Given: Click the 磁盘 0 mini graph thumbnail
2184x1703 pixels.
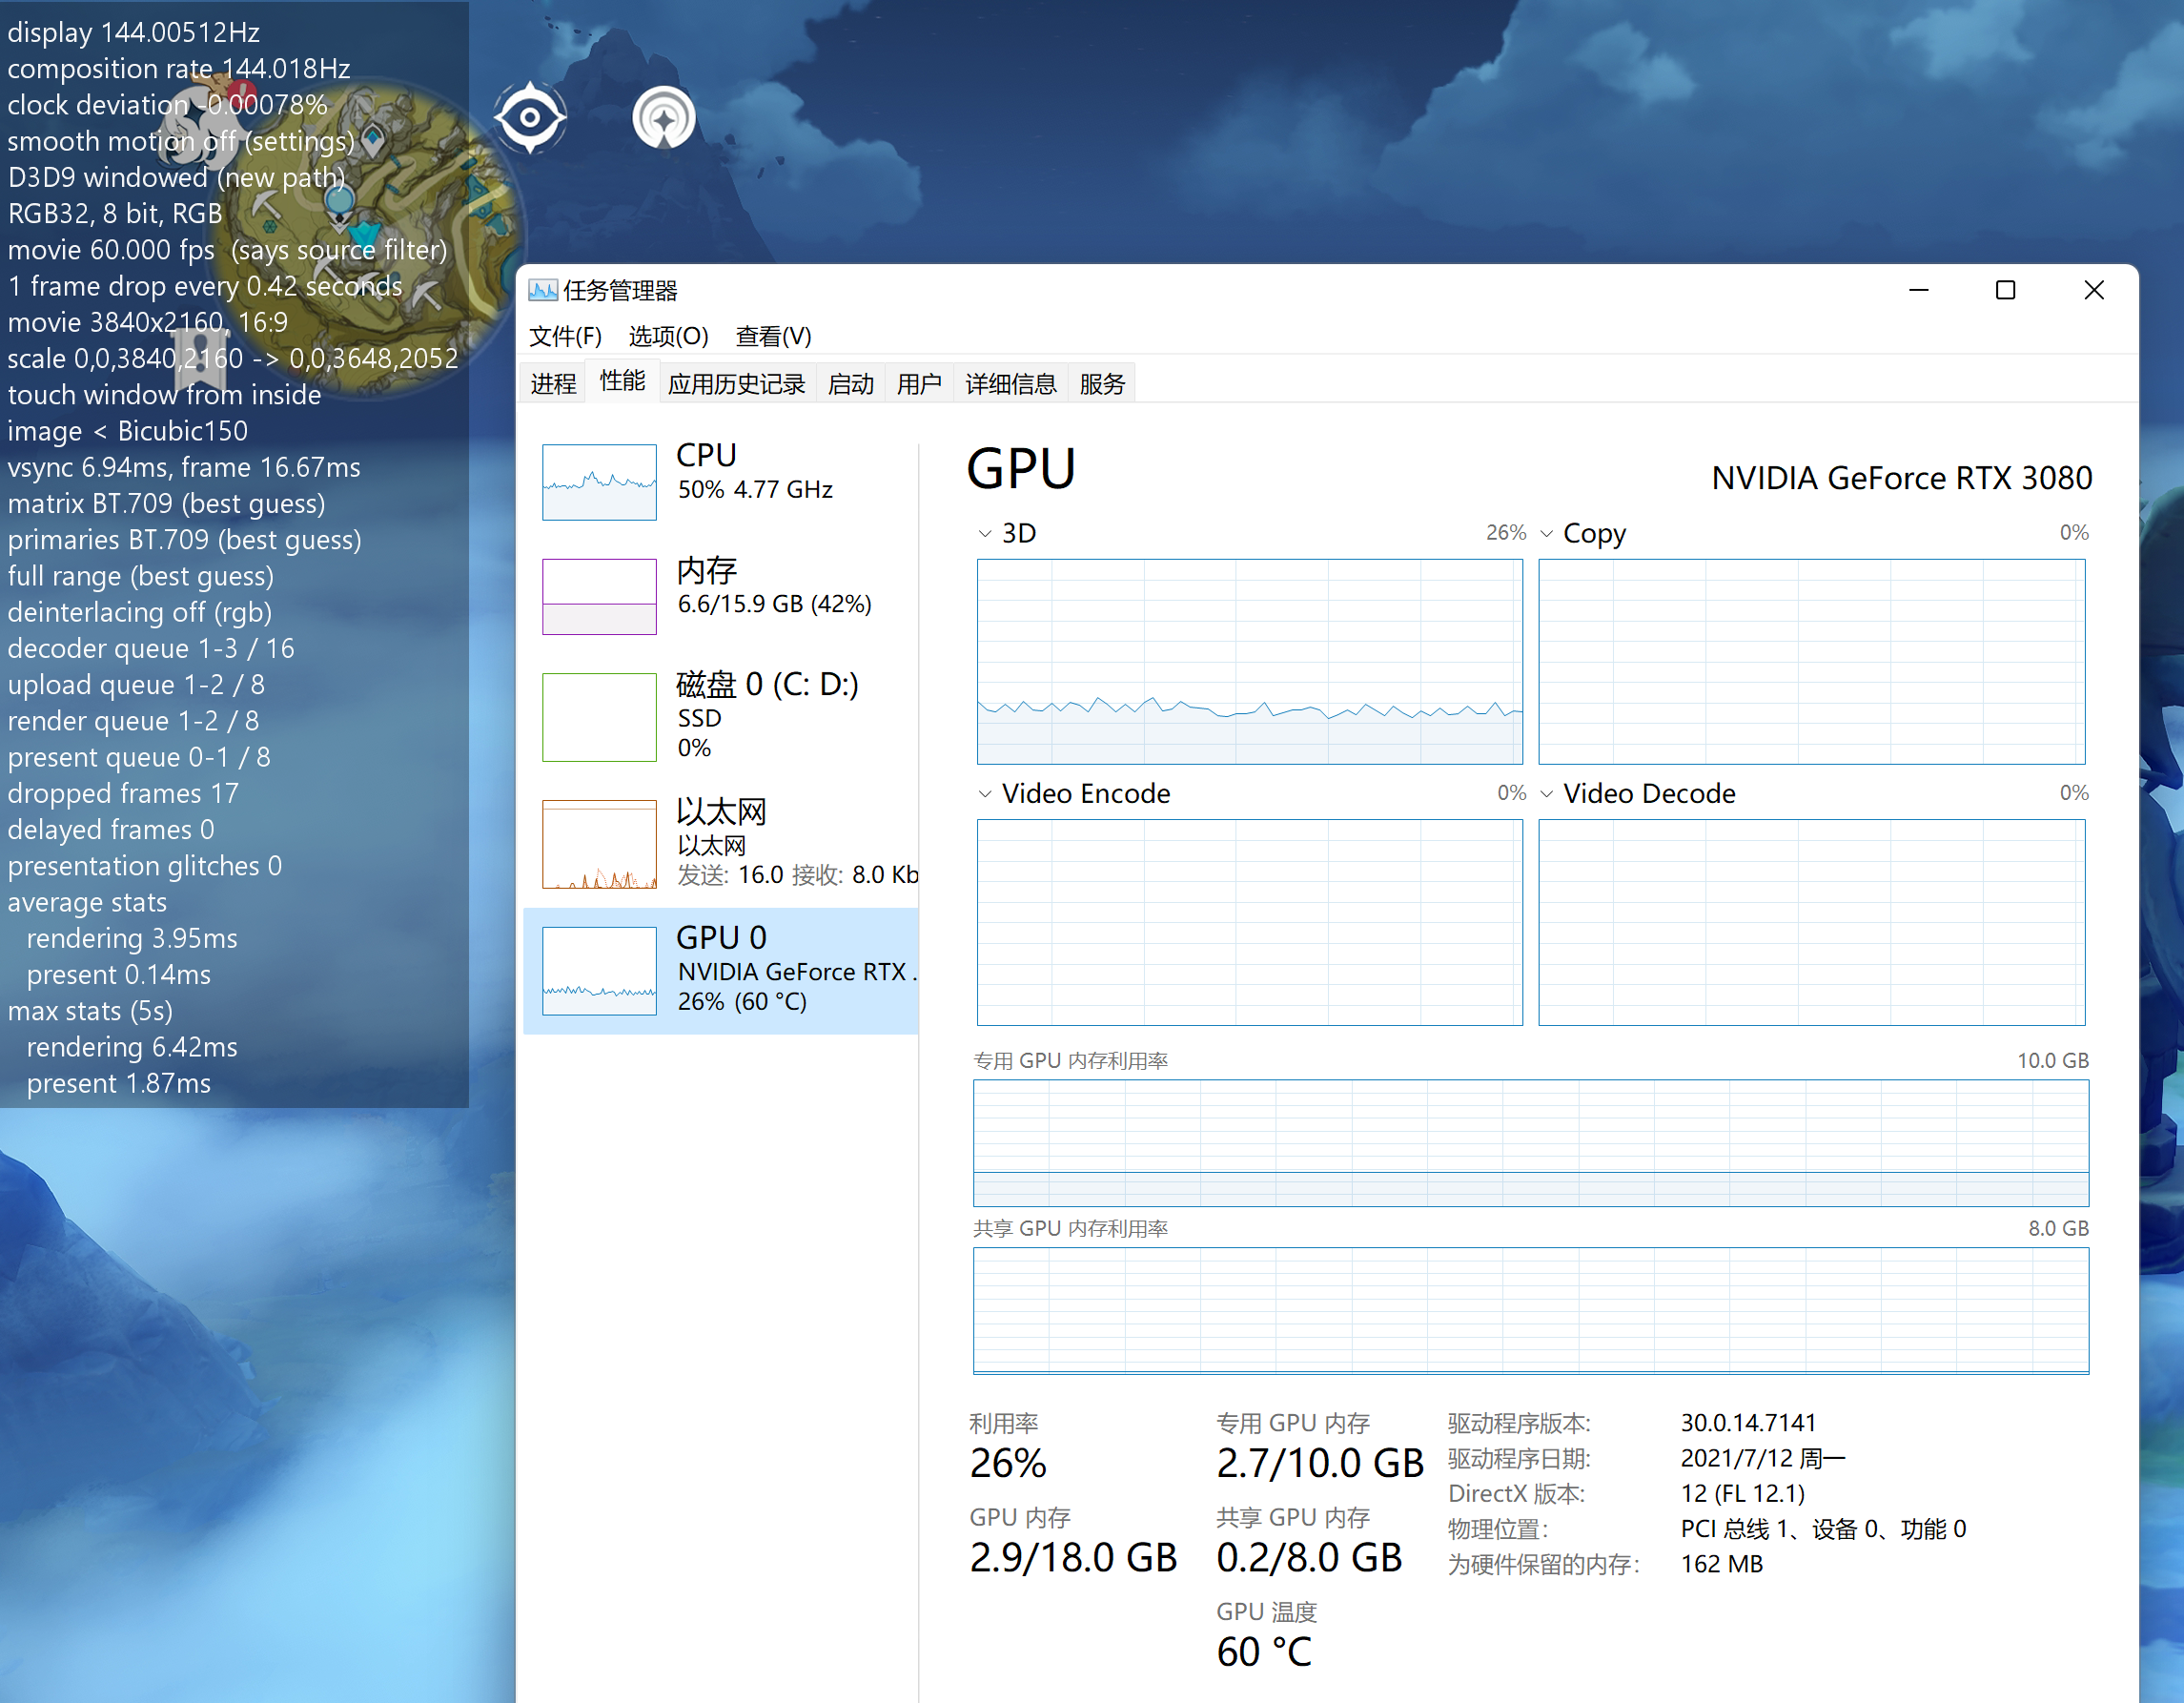Looking at the screenshot, I should point(600,717).
